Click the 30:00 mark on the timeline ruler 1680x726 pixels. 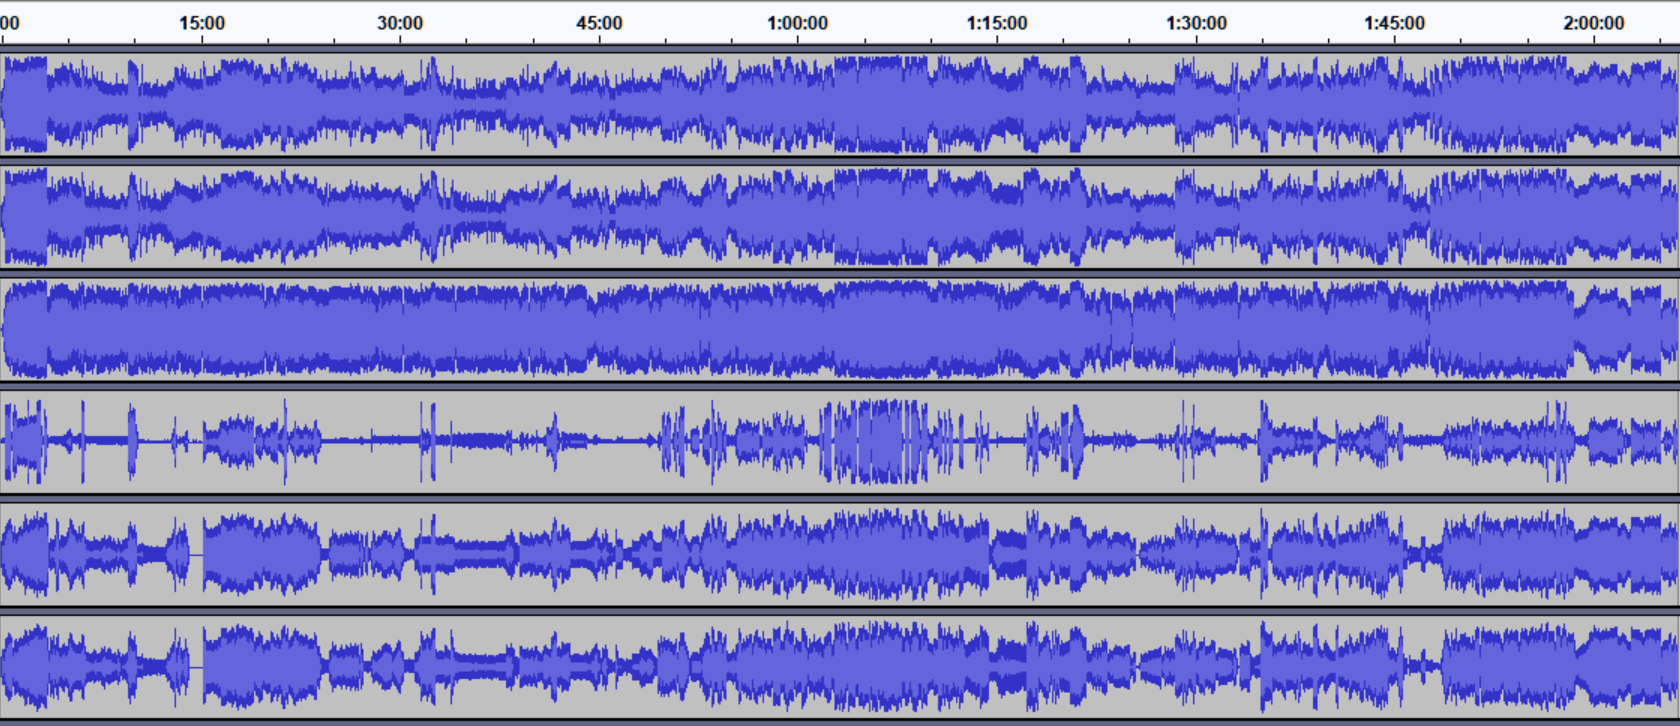tap(400, 23)
